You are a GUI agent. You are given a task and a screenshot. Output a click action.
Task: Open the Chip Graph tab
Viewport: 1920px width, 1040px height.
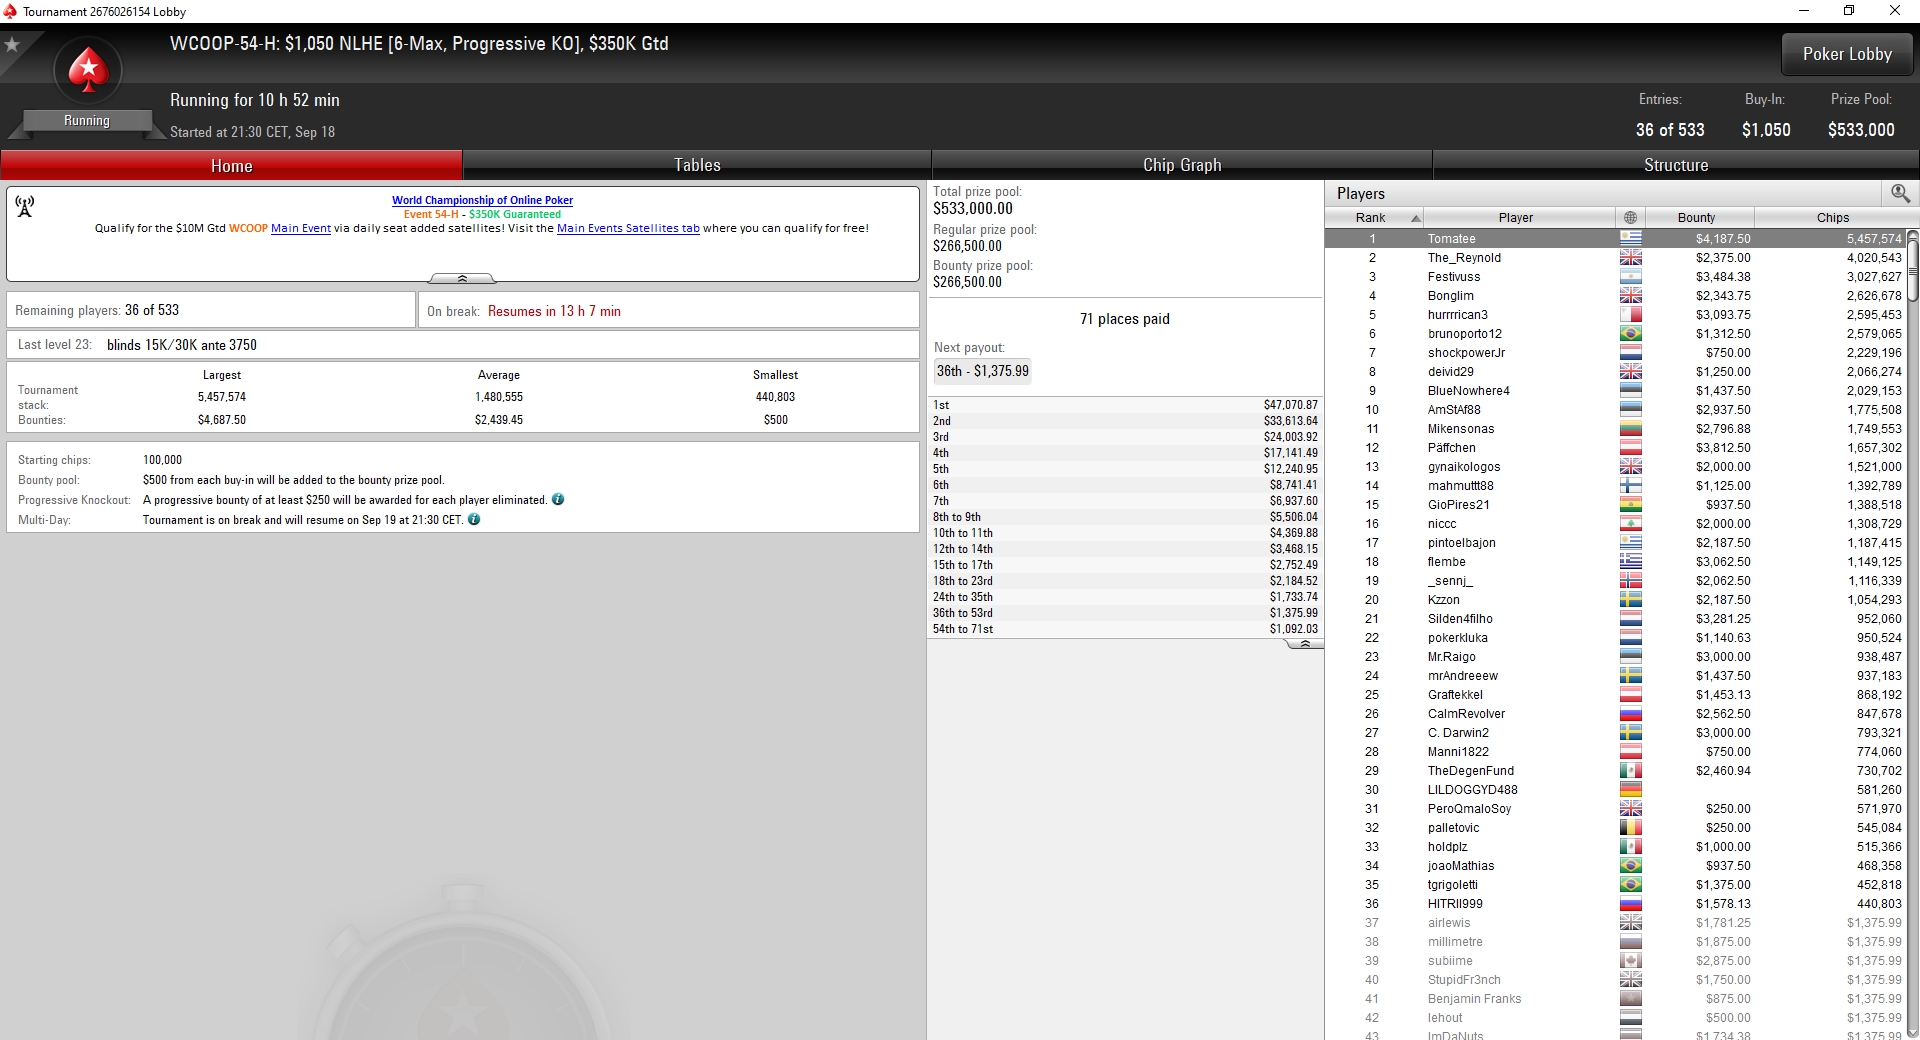tap(1182, 165)
